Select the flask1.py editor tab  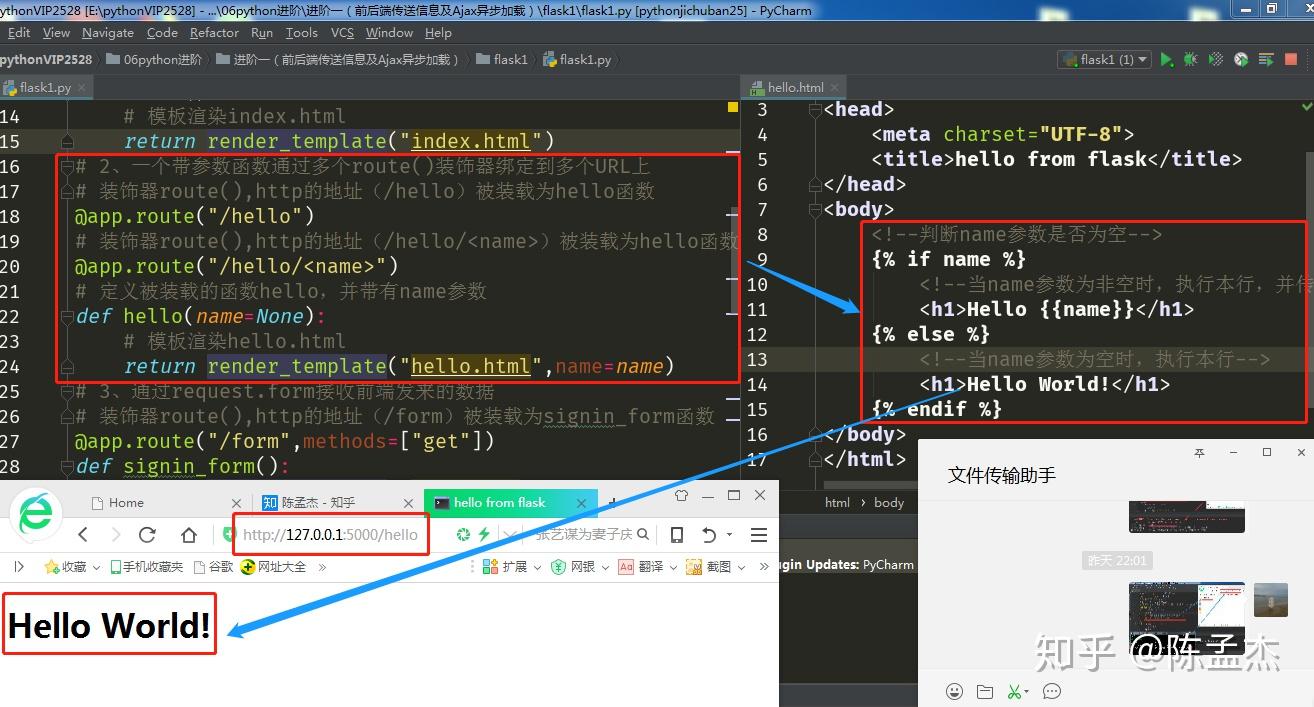click(45, 88)
